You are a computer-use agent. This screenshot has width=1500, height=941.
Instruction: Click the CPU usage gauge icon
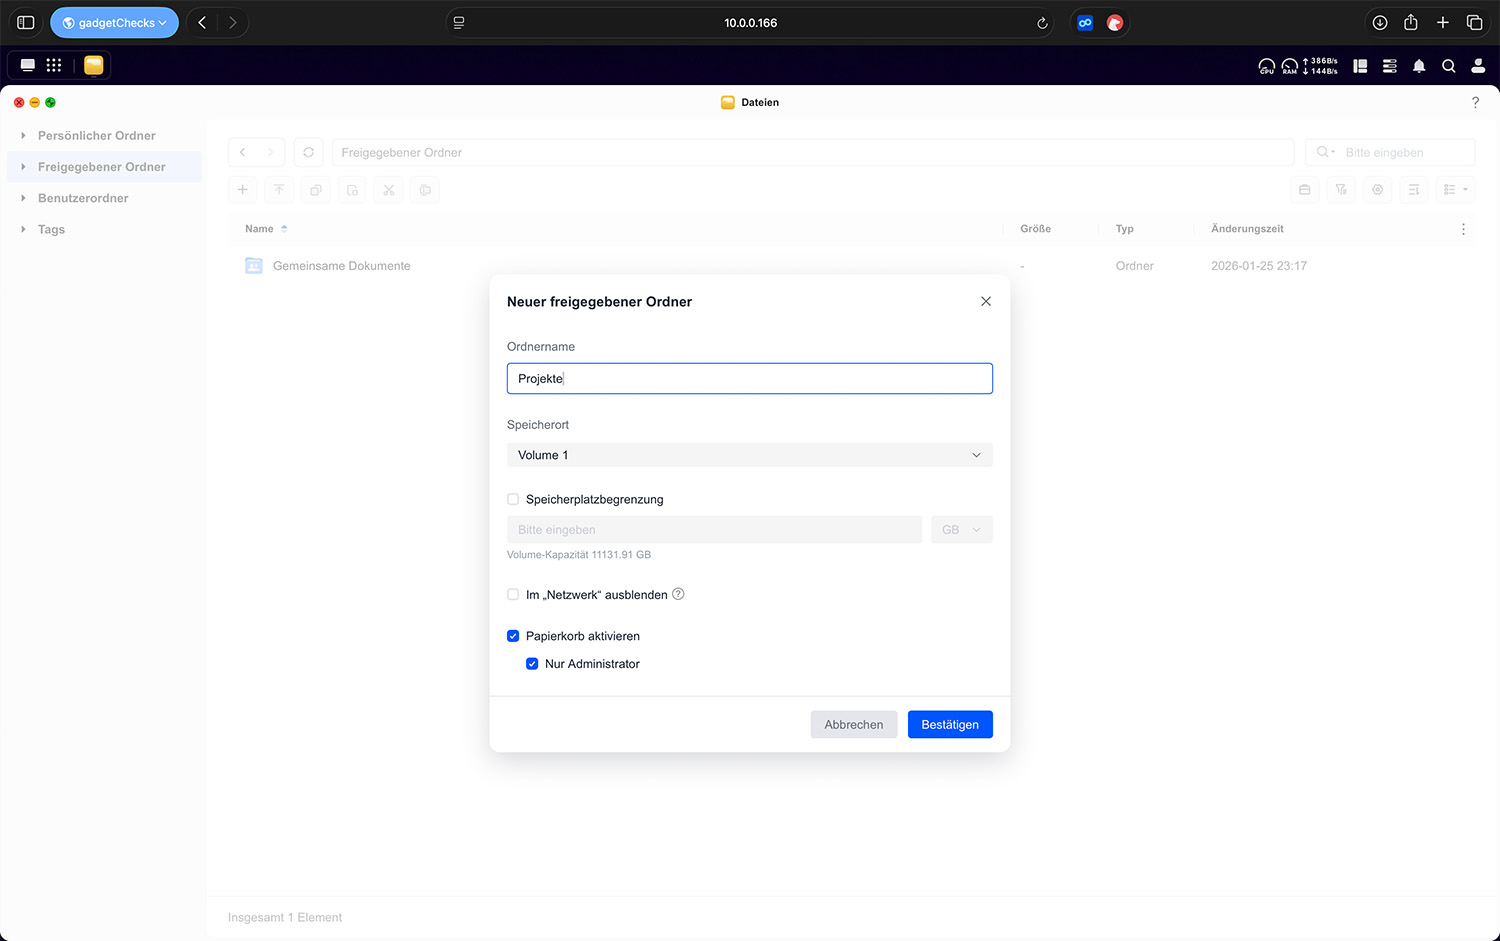1266,66
